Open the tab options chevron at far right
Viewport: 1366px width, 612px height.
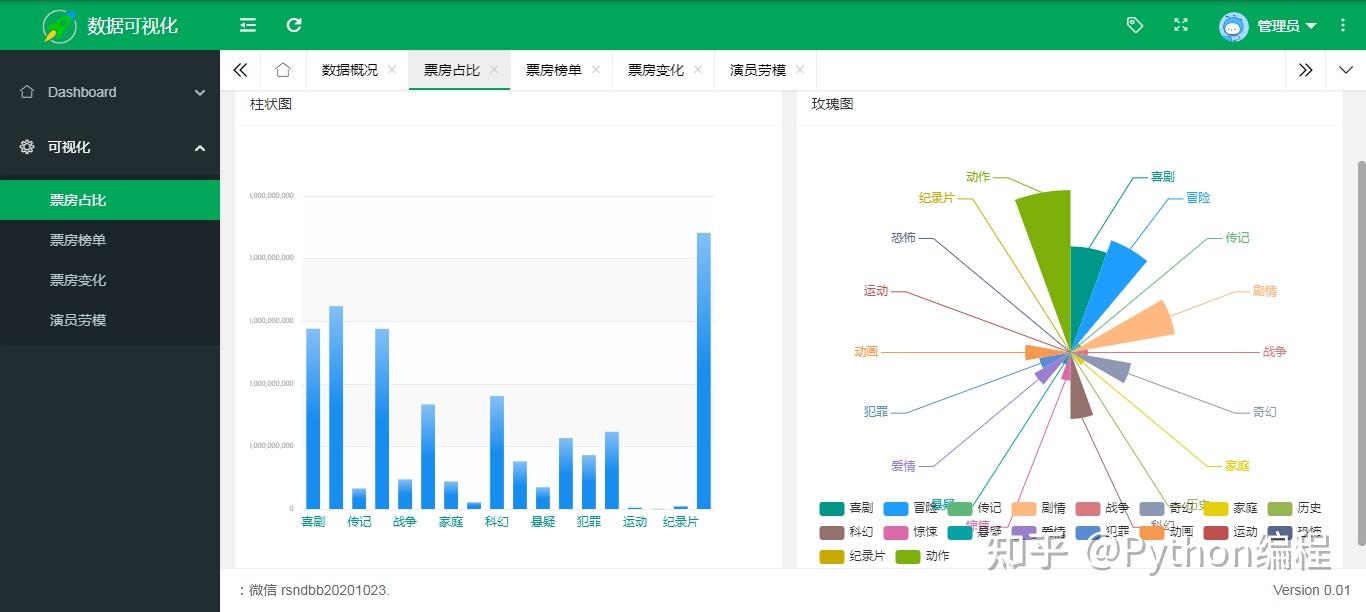point(1343,70)
